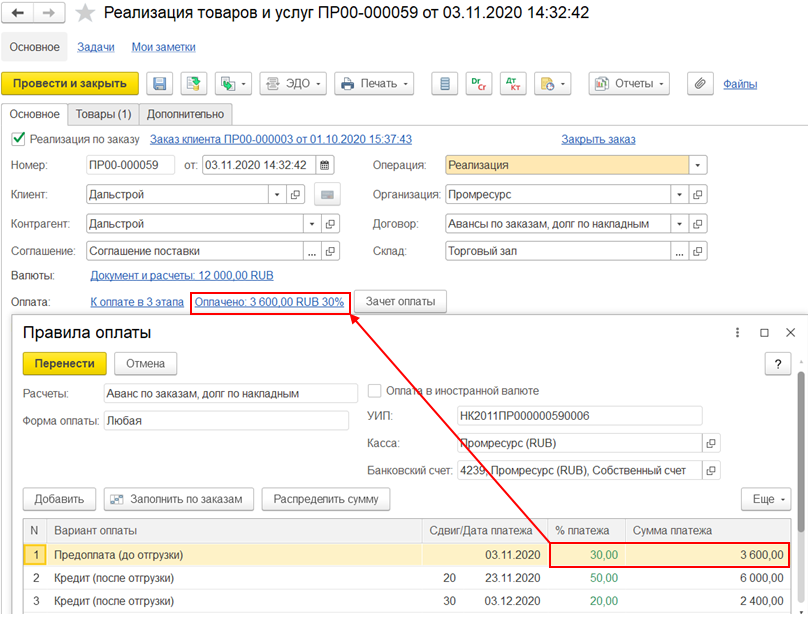The image size is (808, 617).
Task: Select the payment cell 6 000,00
Action: click(708, 578)
